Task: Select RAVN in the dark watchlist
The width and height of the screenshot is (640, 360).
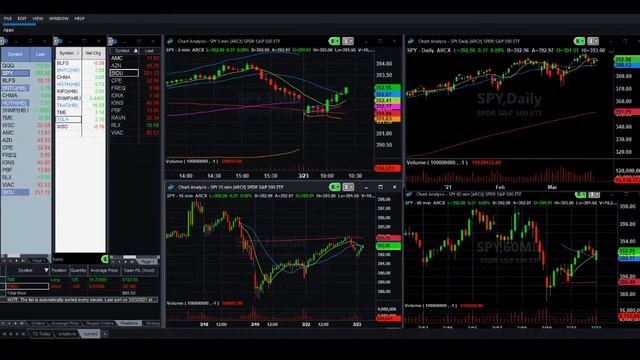Action: pyautogui.click(x=134, y=118)
